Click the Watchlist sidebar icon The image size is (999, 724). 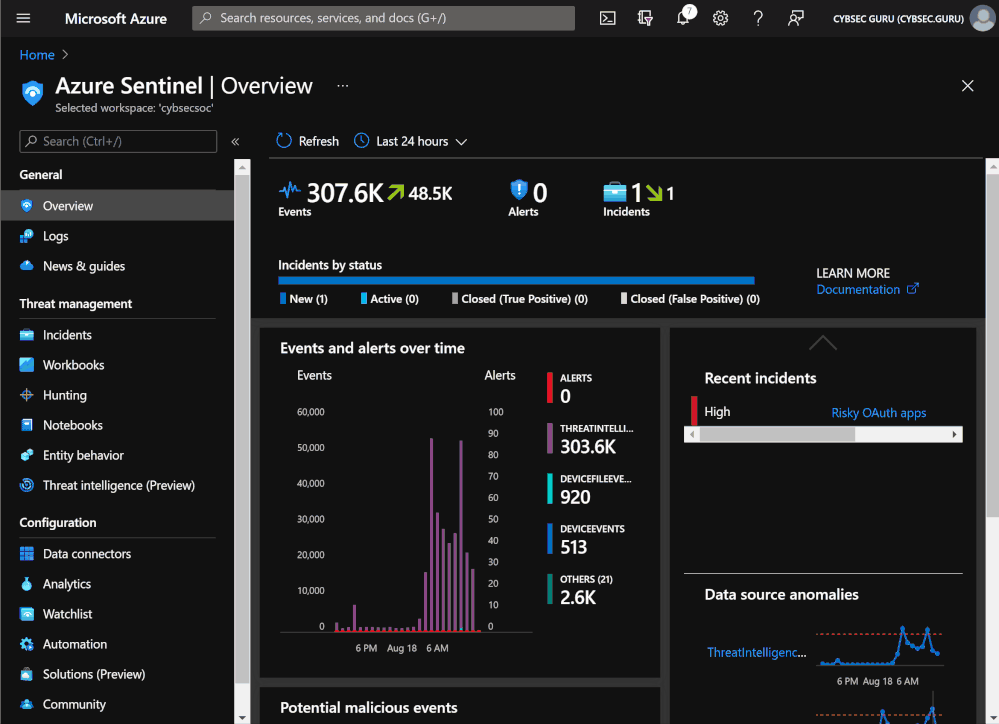point(27,614)
